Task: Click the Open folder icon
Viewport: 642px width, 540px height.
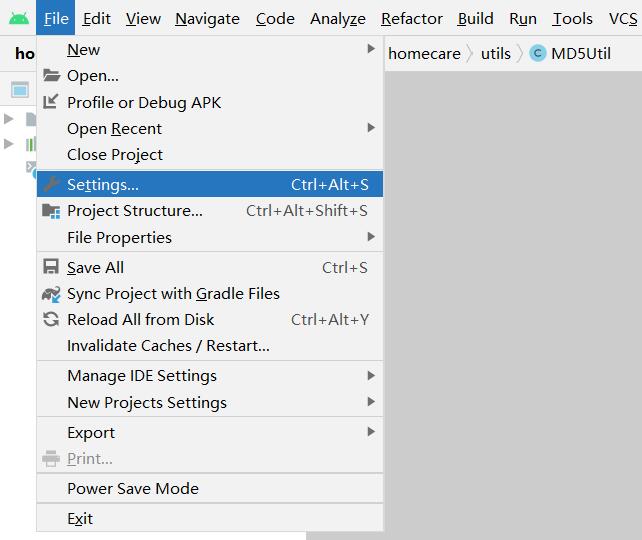Action: pos(51,76)
